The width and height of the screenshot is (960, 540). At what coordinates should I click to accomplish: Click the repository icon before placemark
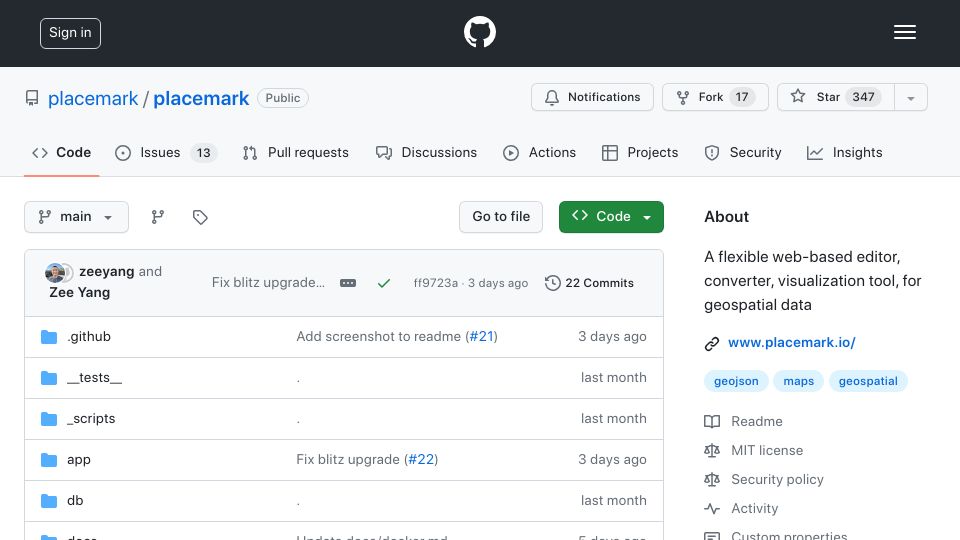click(32, 98)
